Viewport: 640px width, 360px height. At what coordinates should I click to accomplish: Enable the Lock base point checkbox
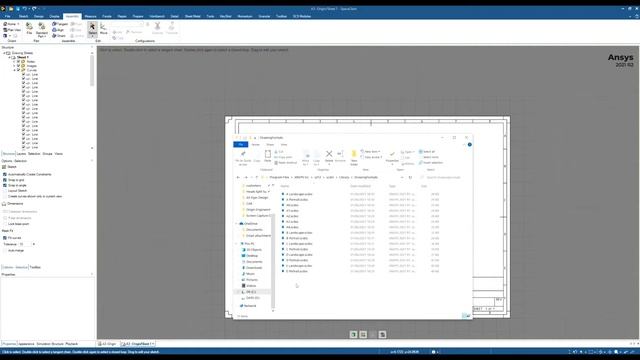(x=5, y=224)
